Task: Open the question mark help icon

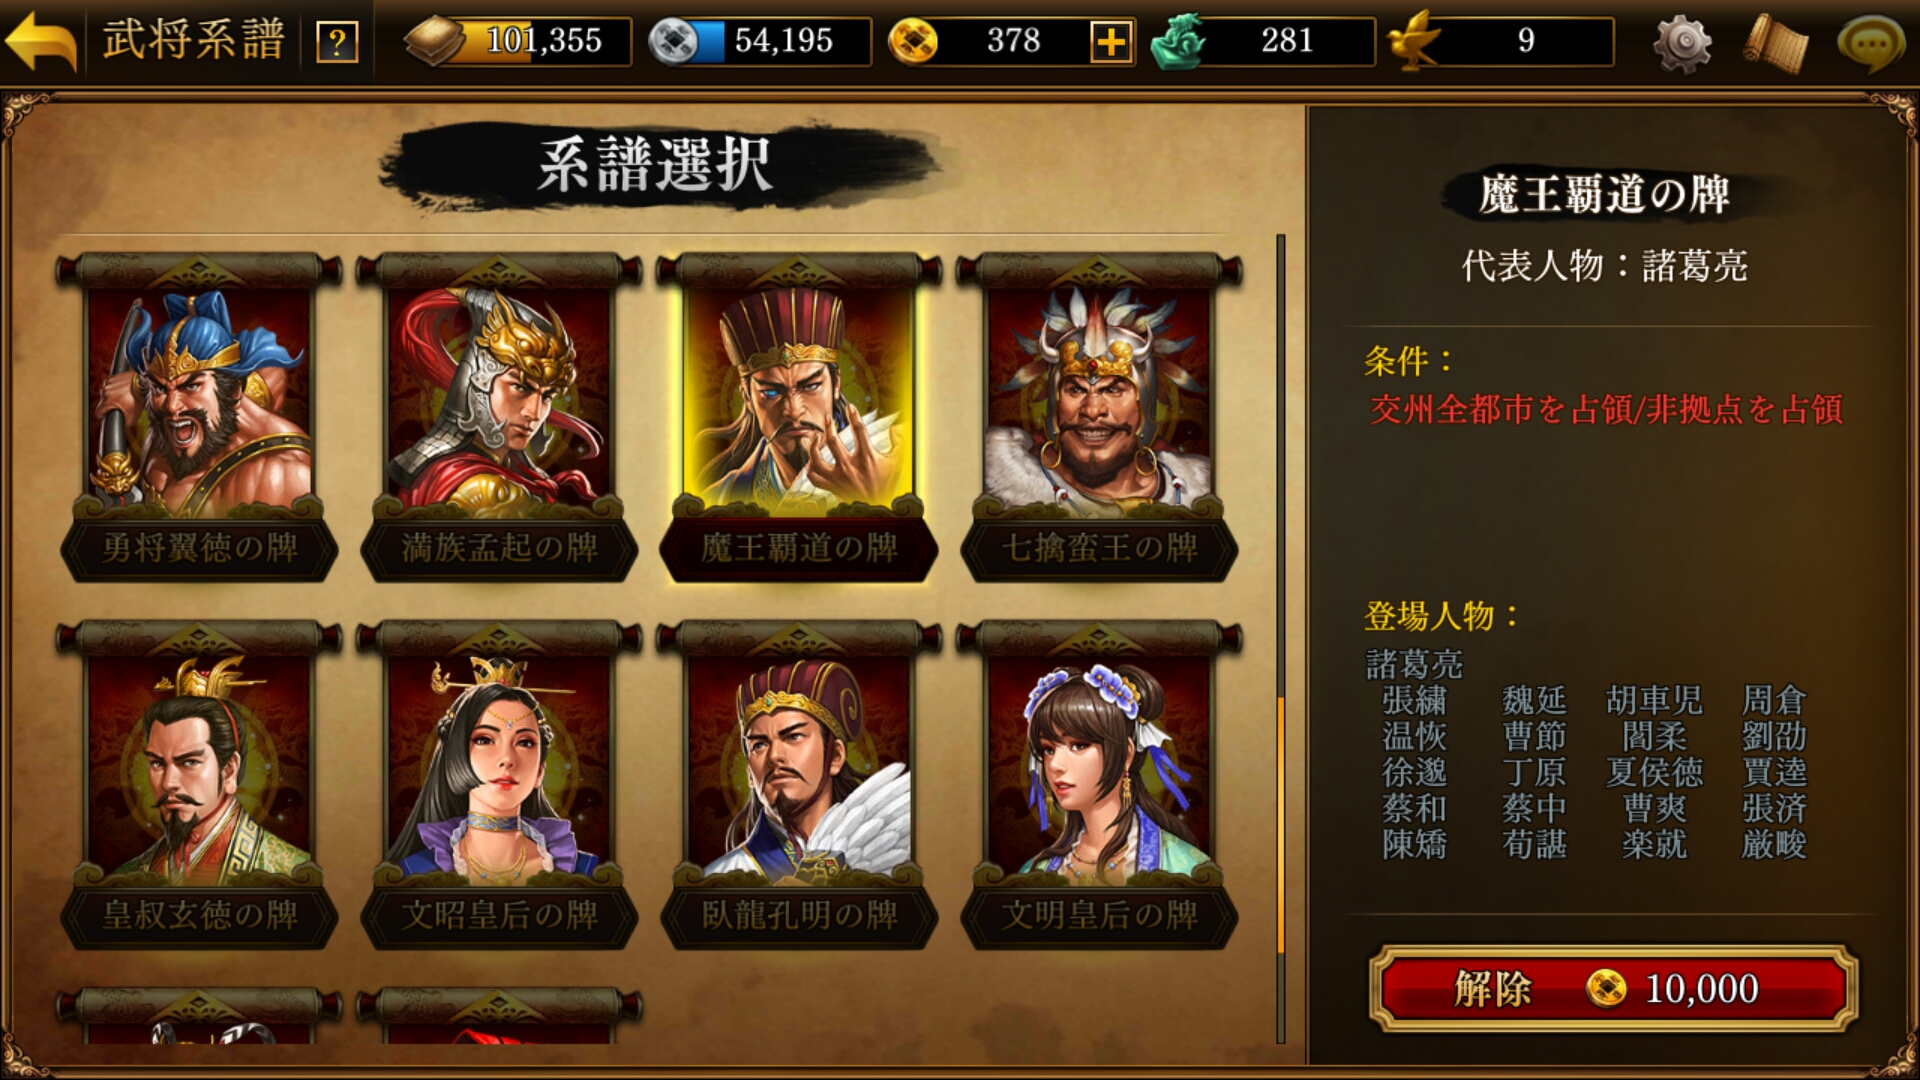Action: click(337, 42)
